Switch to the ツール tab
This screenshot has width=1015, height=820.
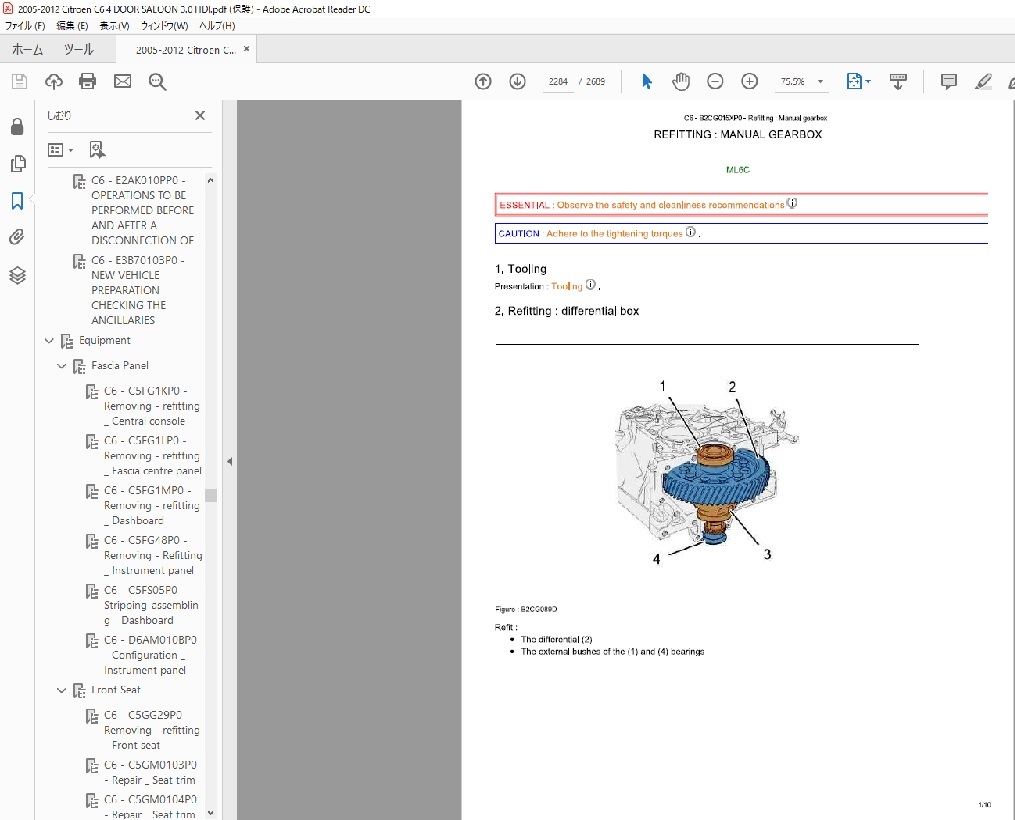(x=78, y=50)
